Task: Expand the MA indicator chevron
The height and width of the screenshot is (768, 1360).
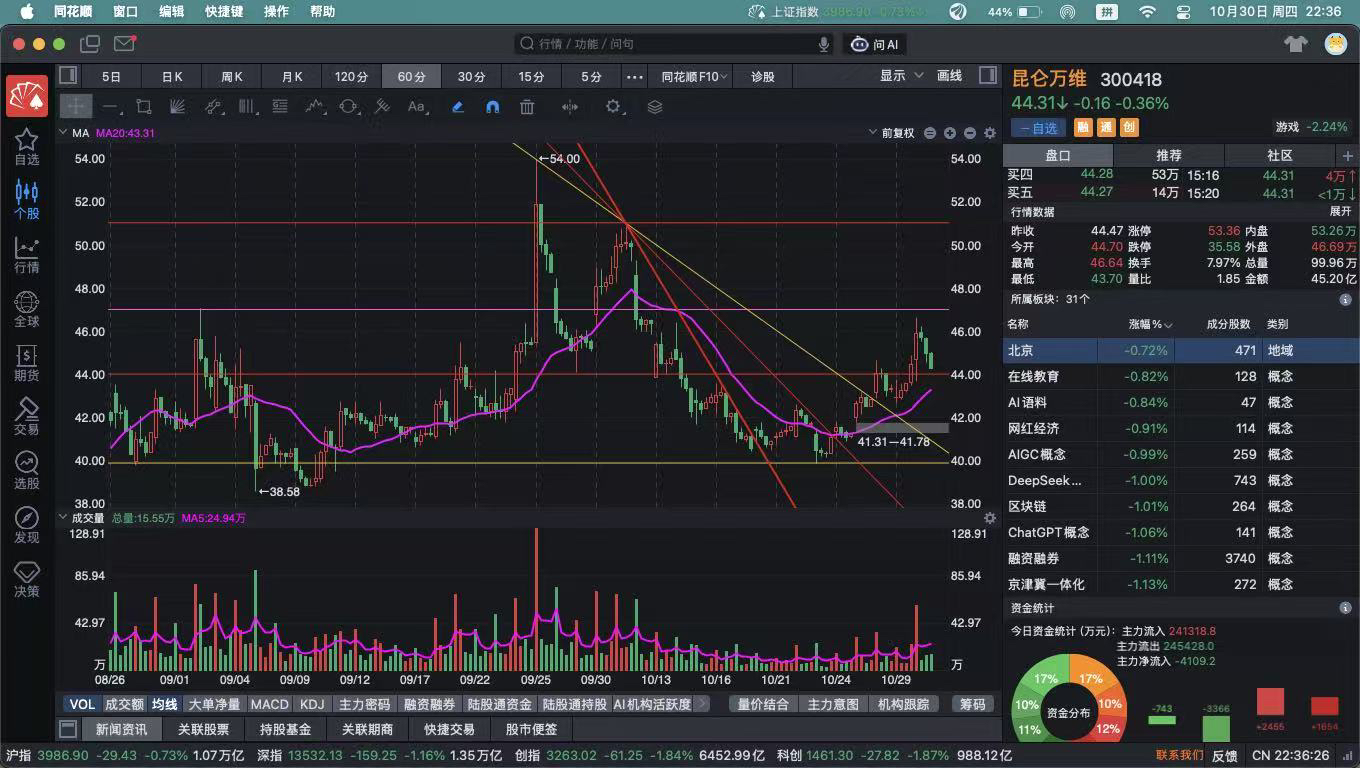Action: coord(63,133)
